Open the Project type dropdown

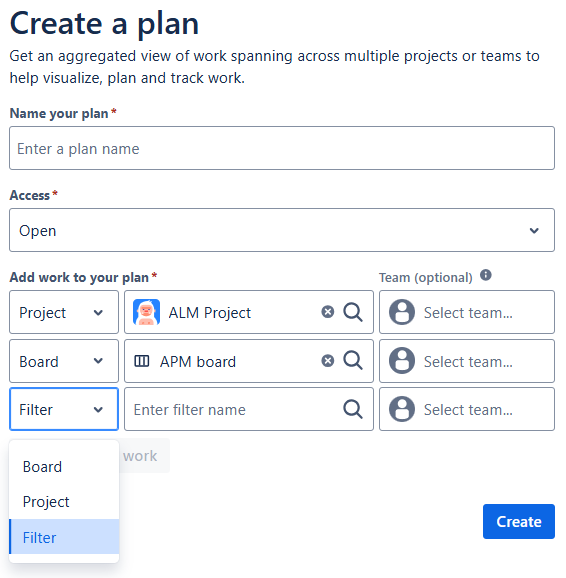tap(64, 312)
